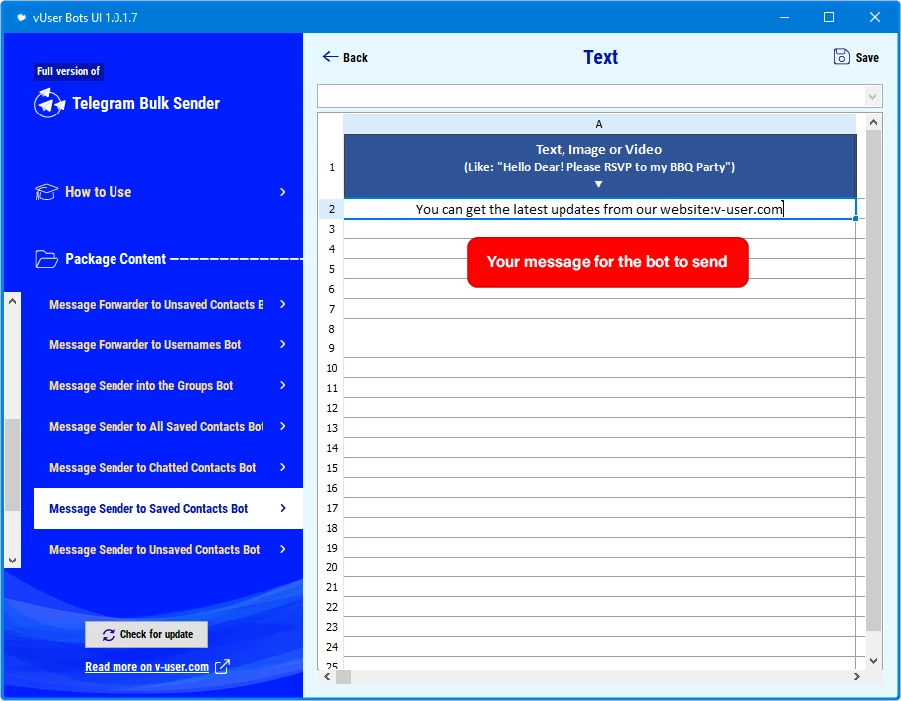Close the vUser Bots UI window

click(x=875, y=17)
